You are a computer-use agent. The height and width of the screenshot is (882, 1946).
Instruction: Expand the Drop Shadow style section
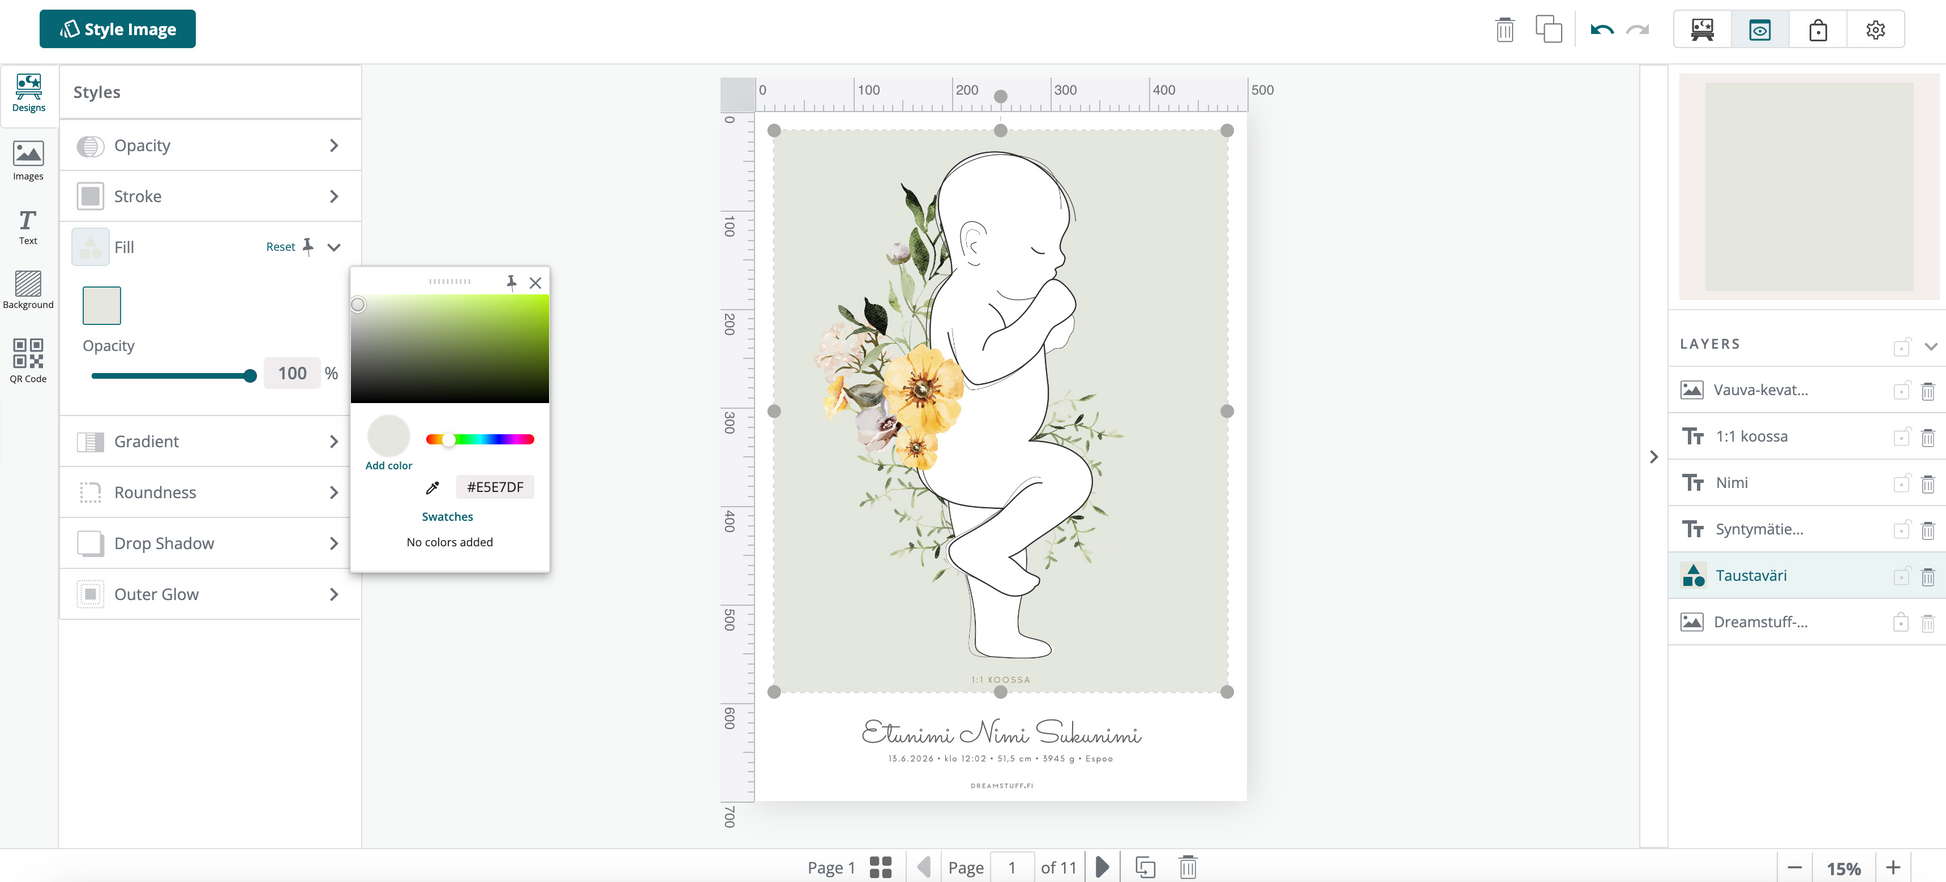(210, 544)
